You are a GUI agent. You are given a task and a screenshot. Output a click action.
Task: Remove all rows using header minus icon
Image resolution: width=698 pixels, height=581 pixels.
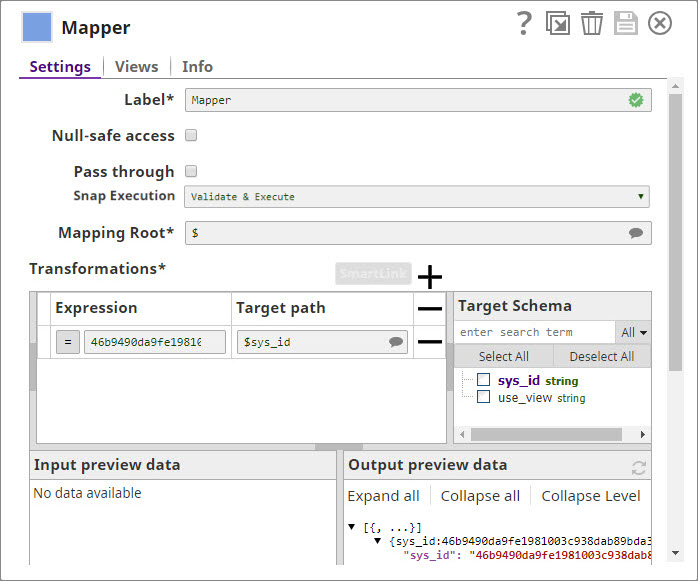coord(430,309)
